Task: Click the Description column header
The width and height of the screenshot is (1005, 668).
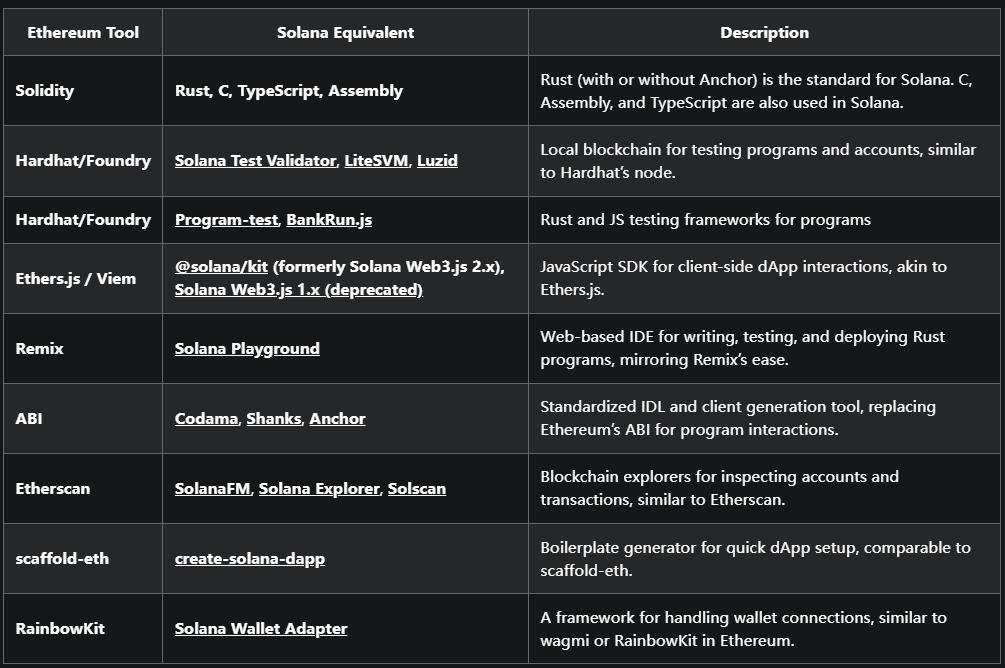Action: [764, 32]
